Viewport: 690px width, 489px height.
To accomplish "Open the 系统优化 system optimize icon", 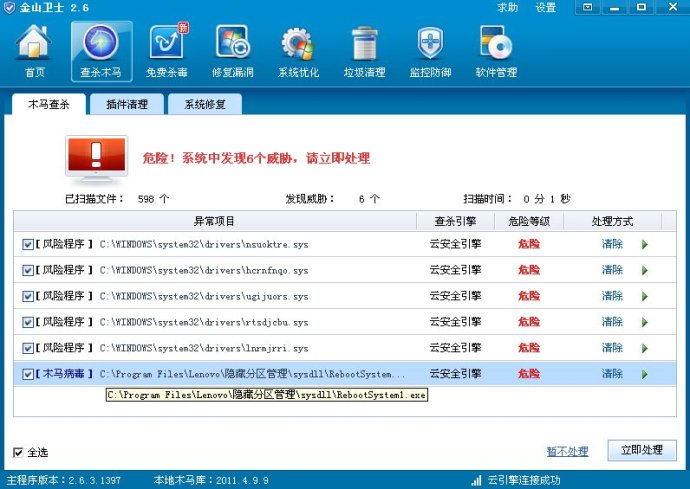I will [x=298, y=44].
